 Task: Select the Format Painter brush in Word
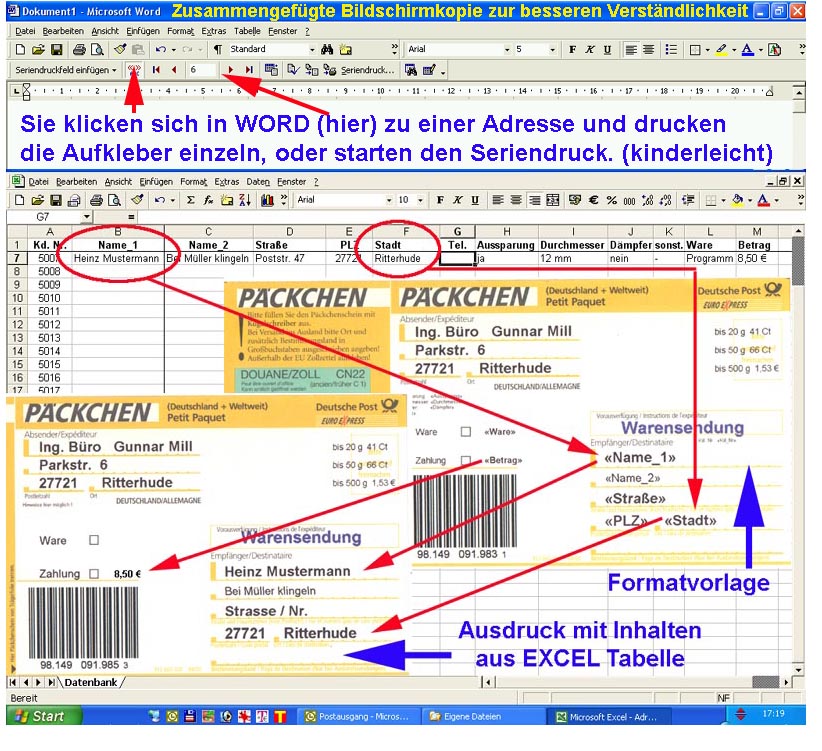click(121, 50)
